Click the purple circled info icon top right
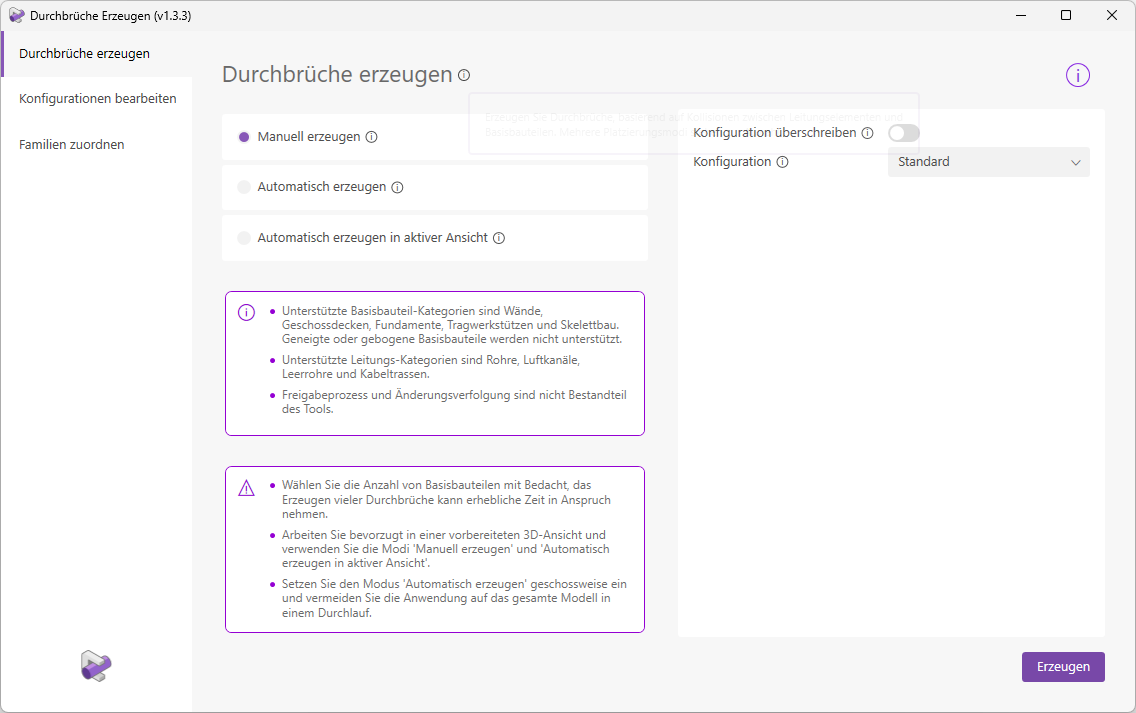Viewport: 1136px width, 713px height. coord(1077,75)
